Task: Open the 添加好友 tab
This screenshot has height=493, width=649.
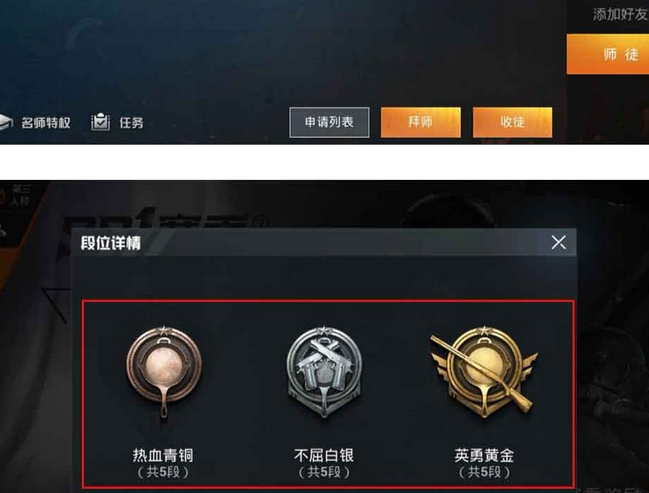Action: click(x=620, y=14)
